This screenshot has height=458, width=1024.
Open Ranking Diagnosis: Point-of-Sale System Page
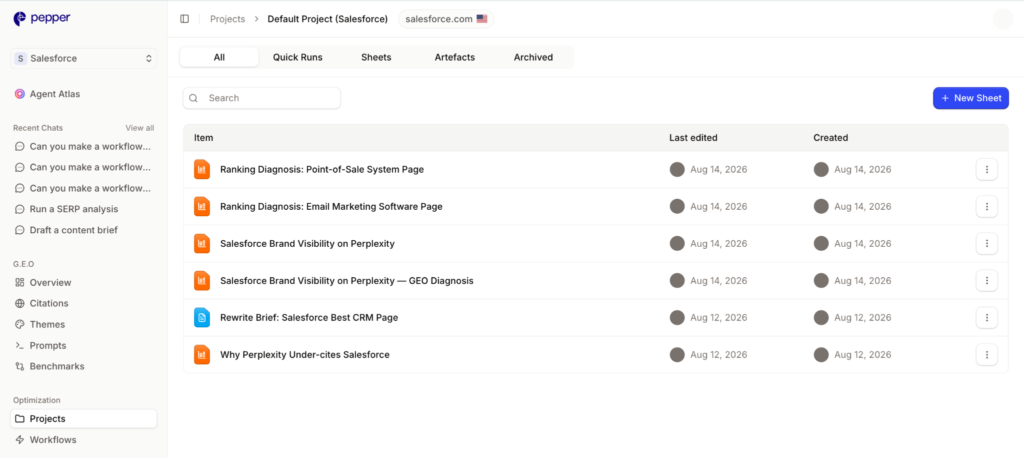321,169
